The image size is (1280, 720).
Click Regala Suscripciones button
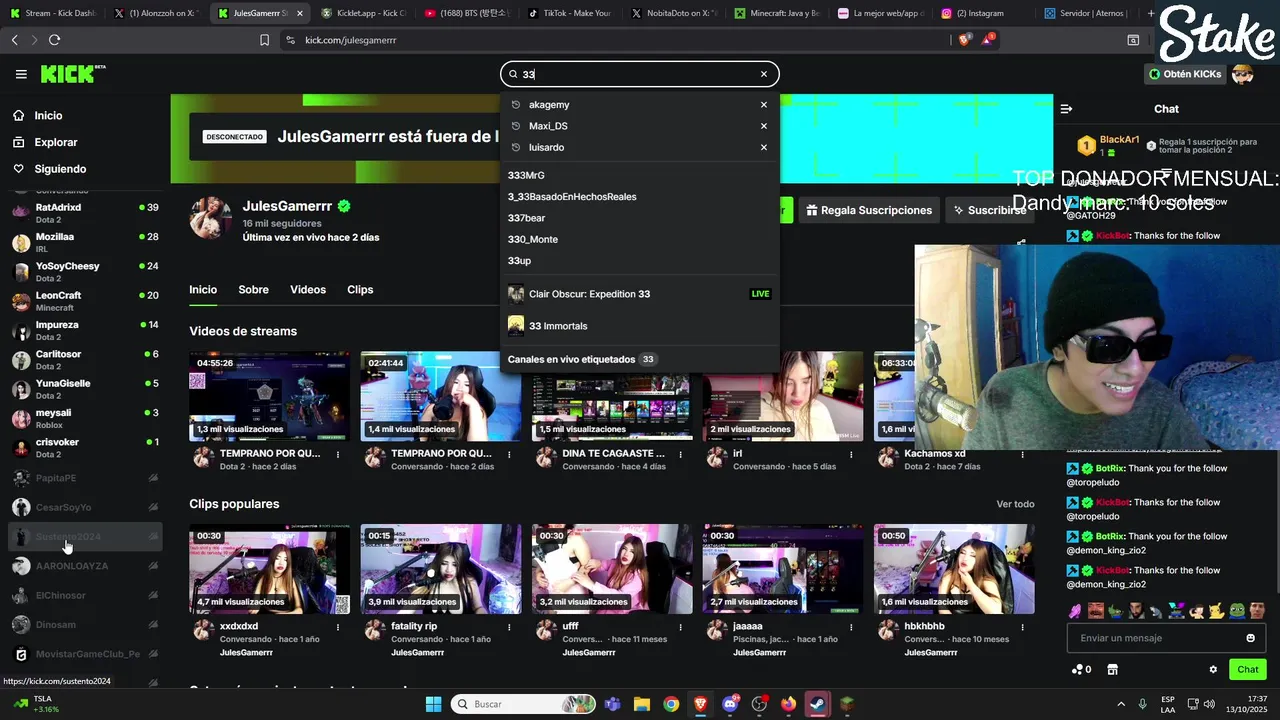pos(869,210)
